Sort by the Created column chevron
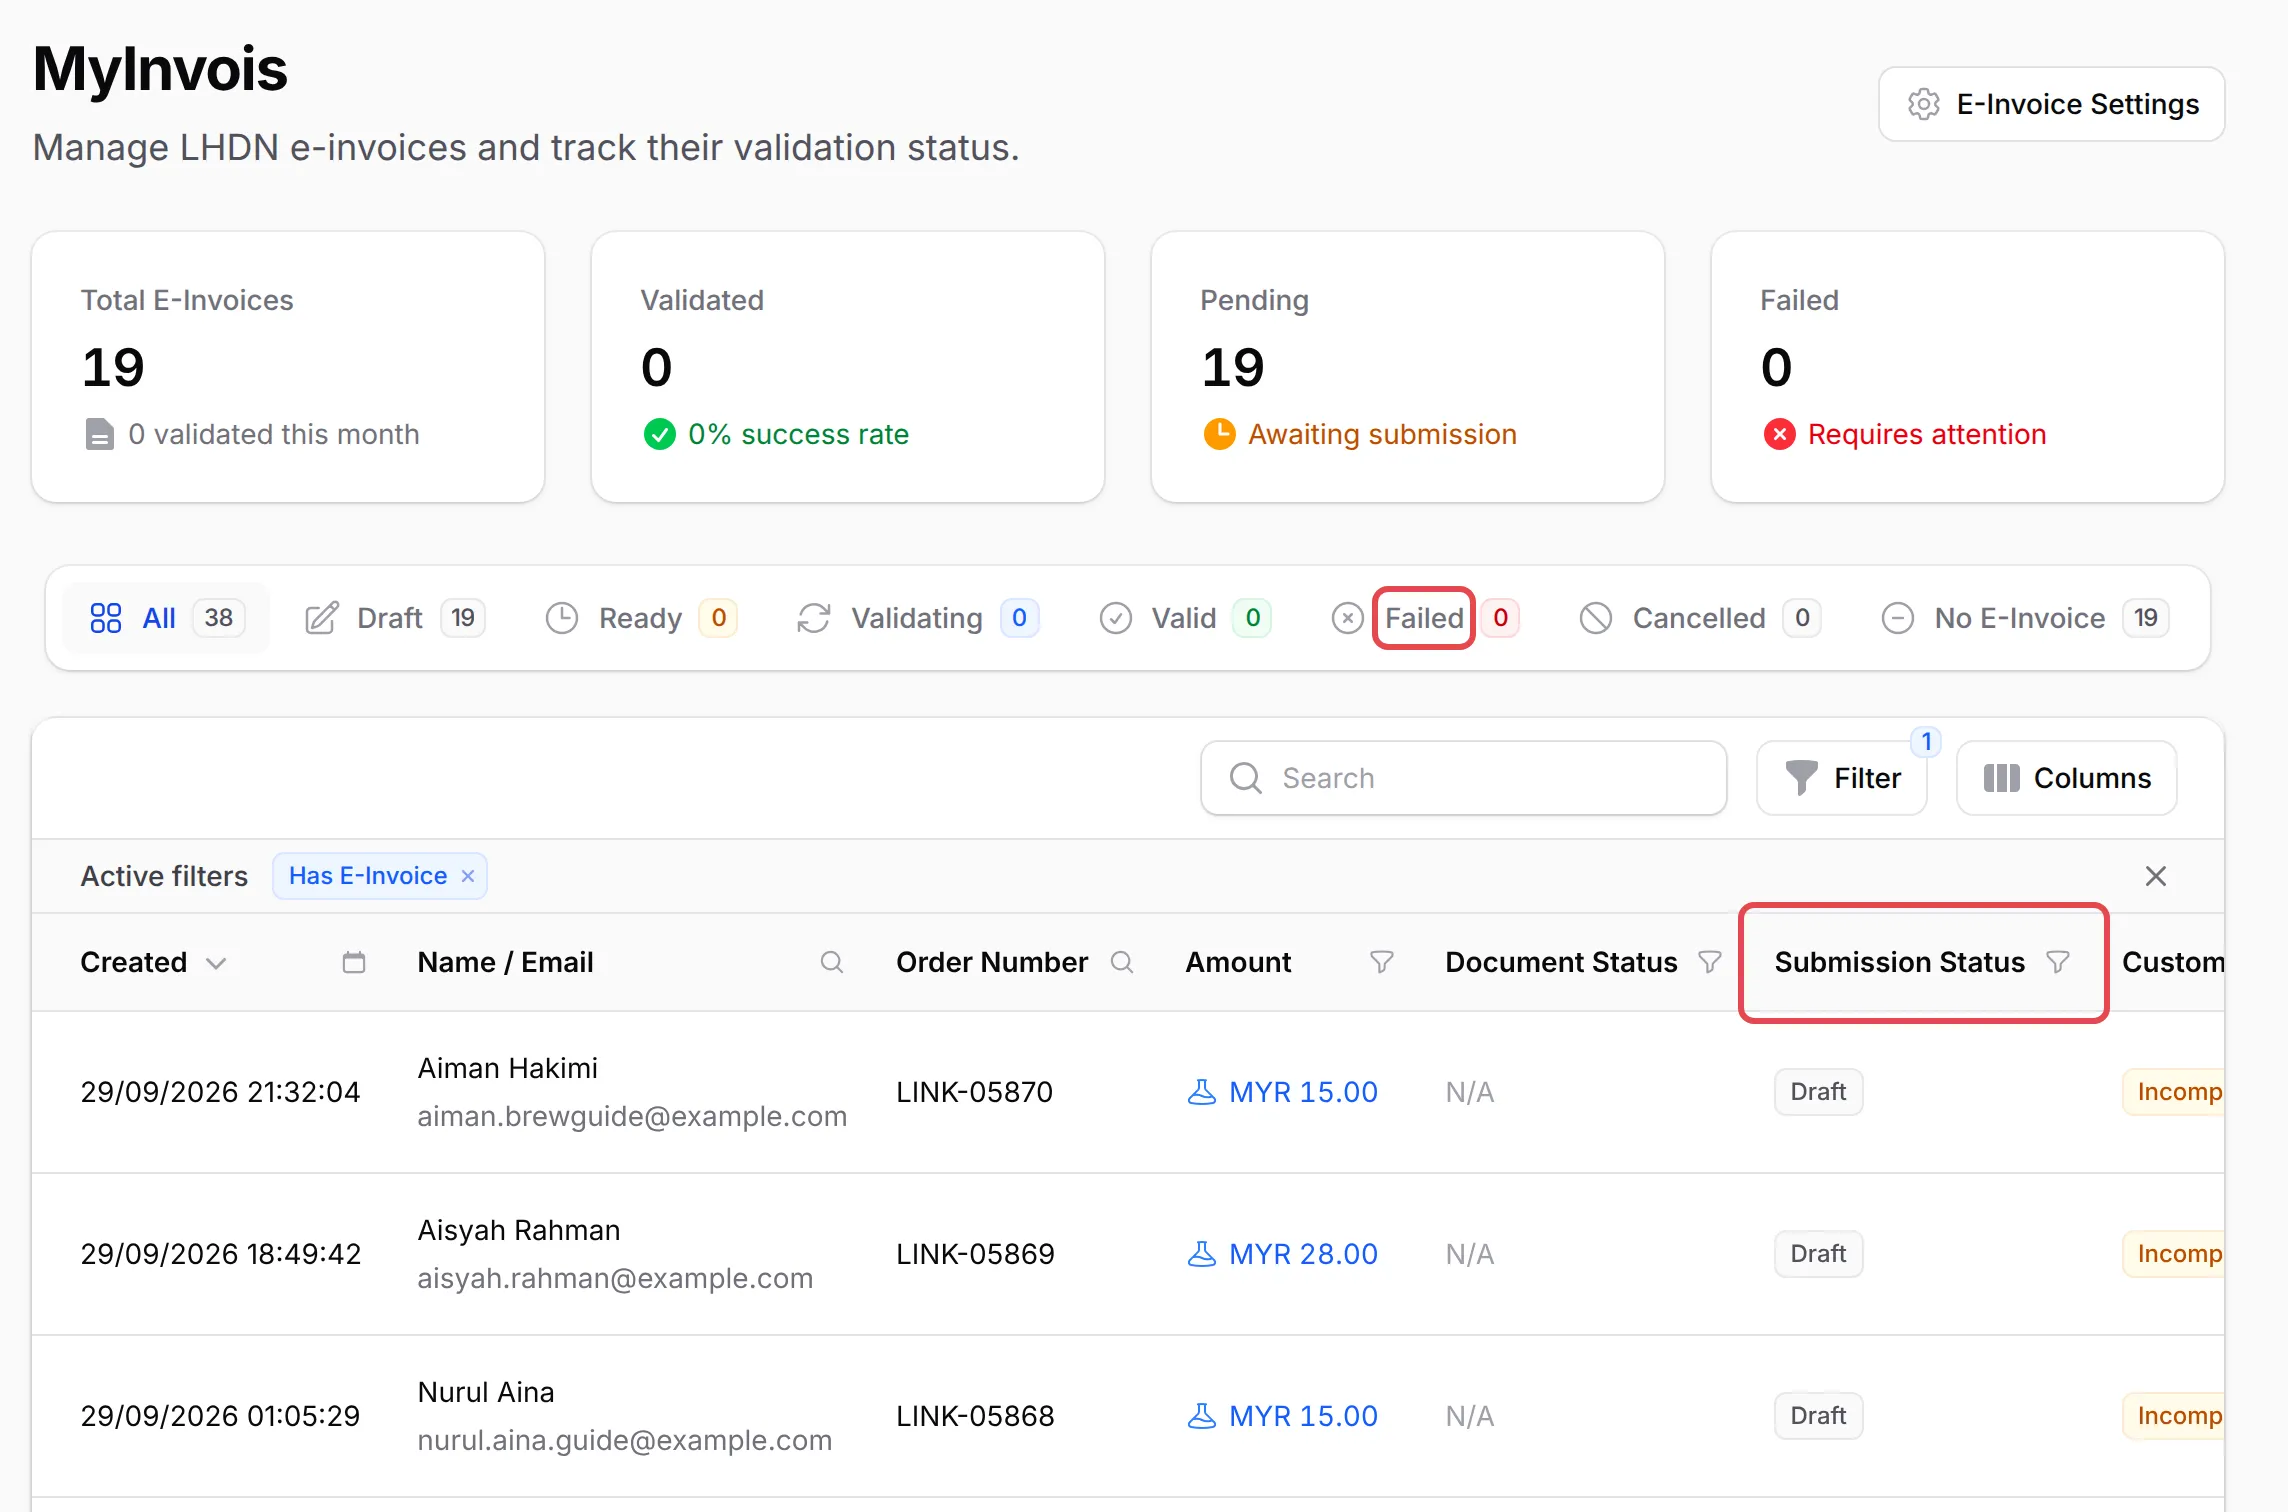 tap(216, 963)
